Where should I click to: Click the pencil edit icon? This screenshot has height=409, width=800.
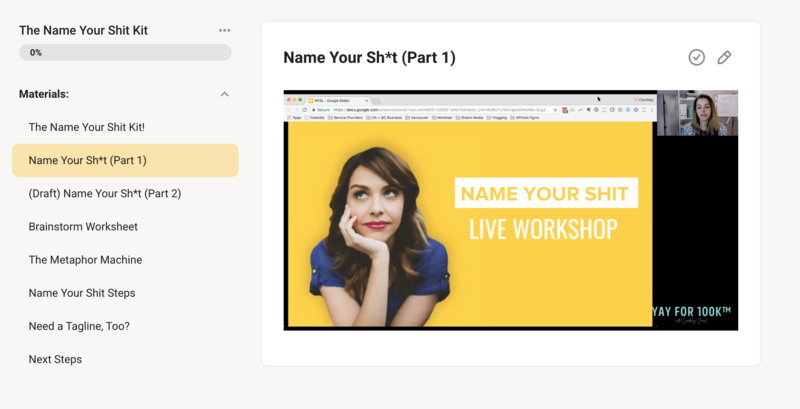(724, 58)
